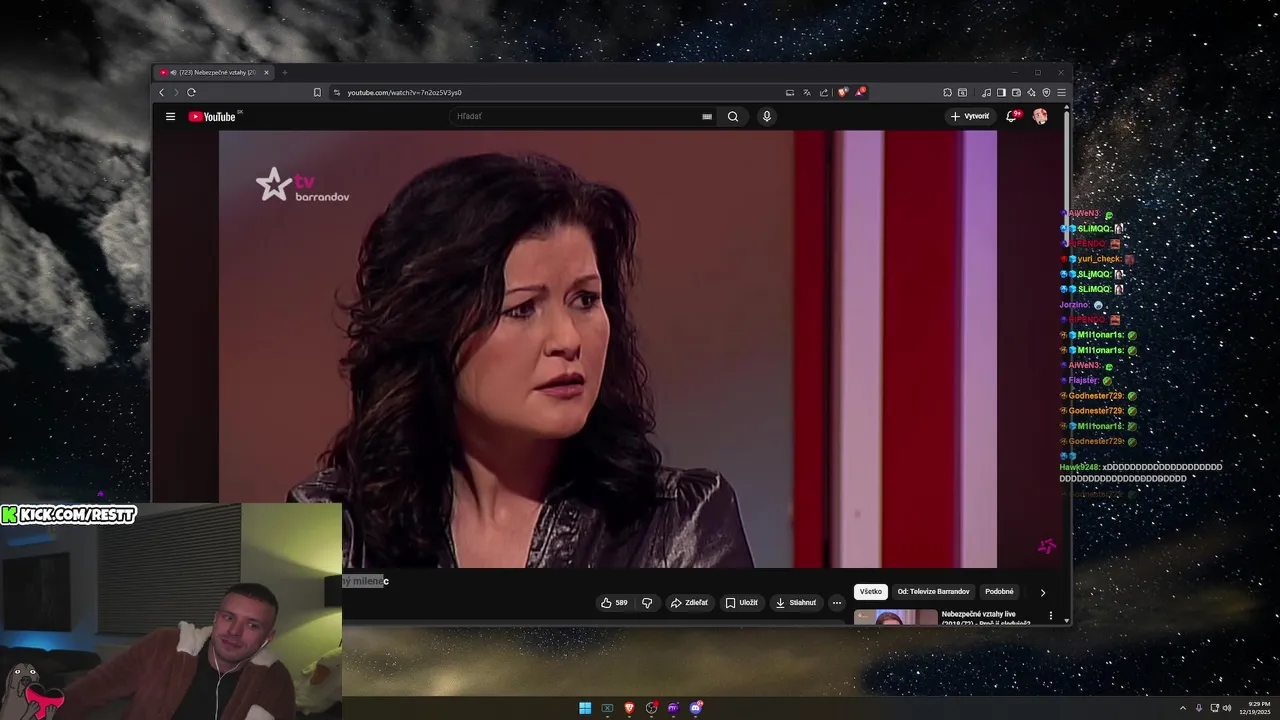This screenshot has width=1280, height=720.
Task: Save the video with Uložiť
Action: (742, 602)
